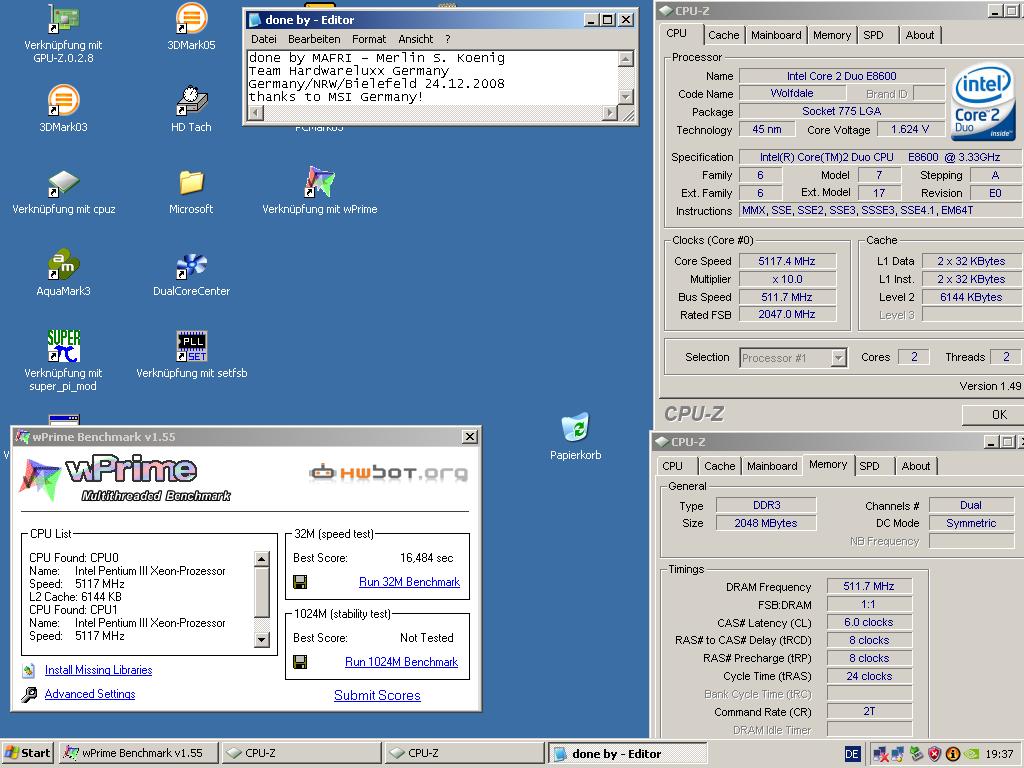Image resolution: width=1024 pixels, height=768 pixels.
Task: Open the Microsoft folder on desktop
Action: pyautogui.click(x=191, y=192)
